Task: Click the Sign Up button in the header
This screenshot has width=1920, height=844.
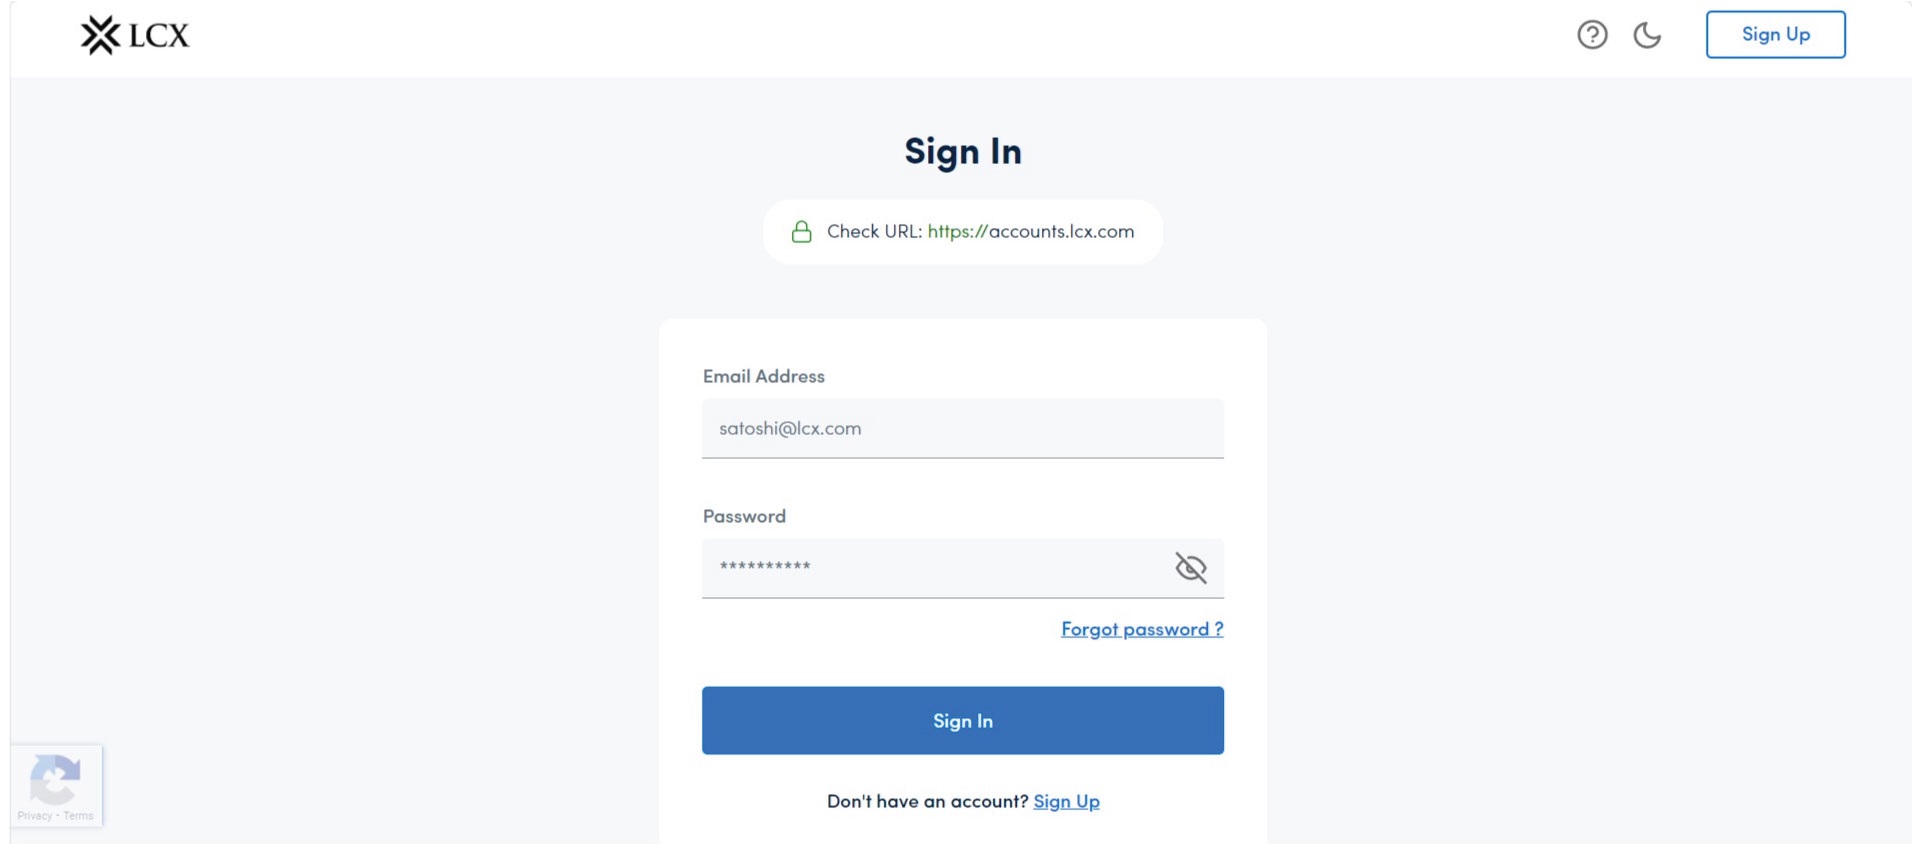Action: (x=1775, y=35)
